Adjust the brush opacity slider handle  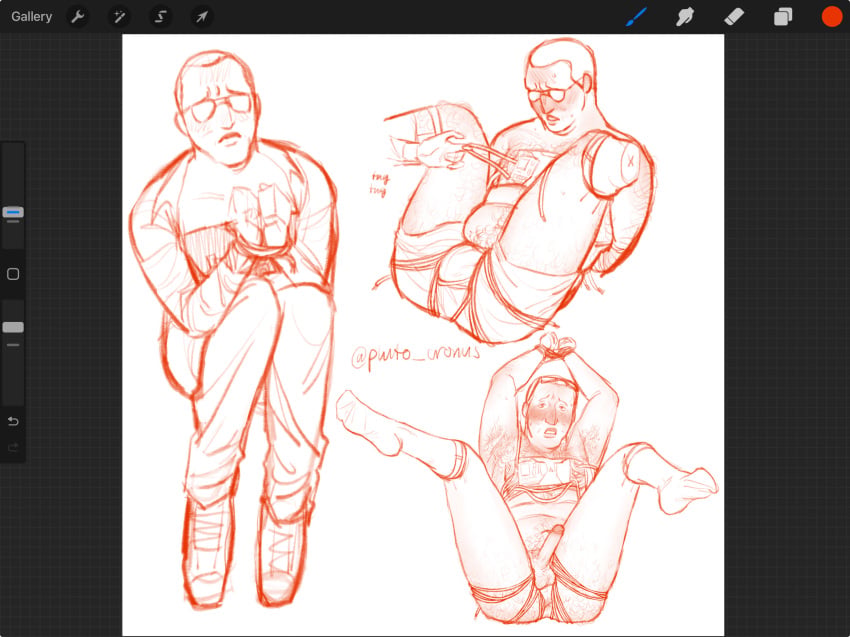pyautogui.click(x=13, y=327)
